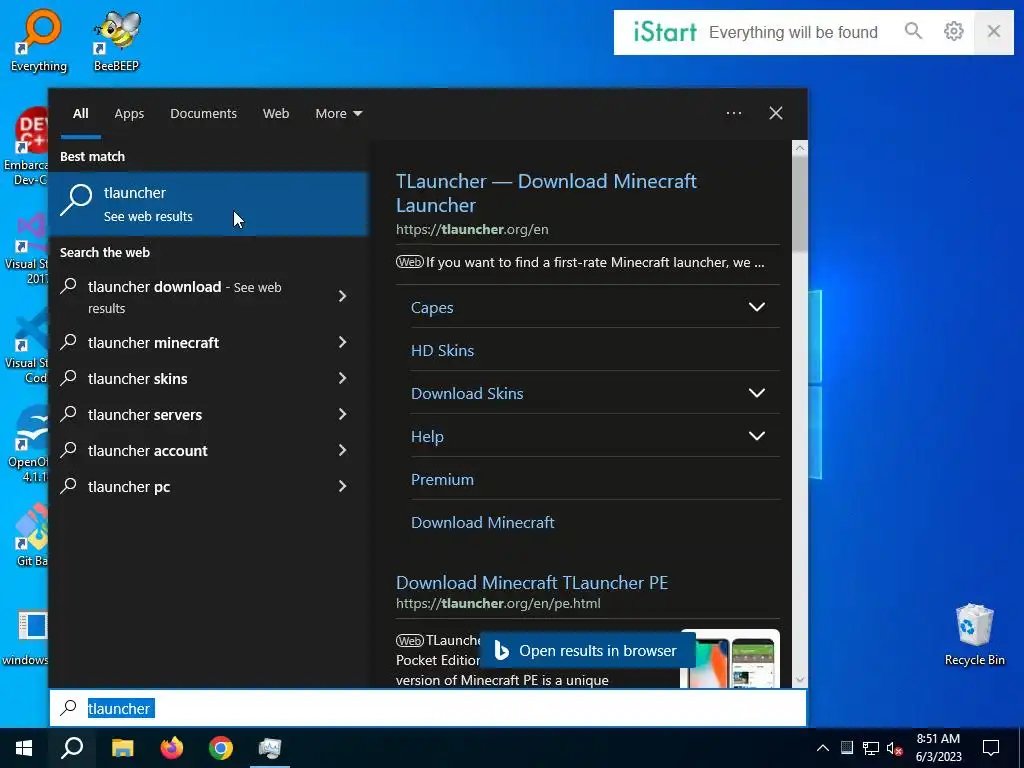Switch to the Apps search tab
This screenshot has width=1024, height=768.
click(x=129, y=113)
